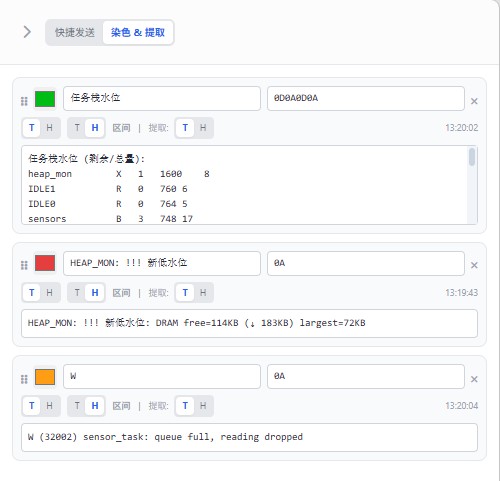Grab the drag handle of the W rule

pyautogui.click(x=24, y=379)
